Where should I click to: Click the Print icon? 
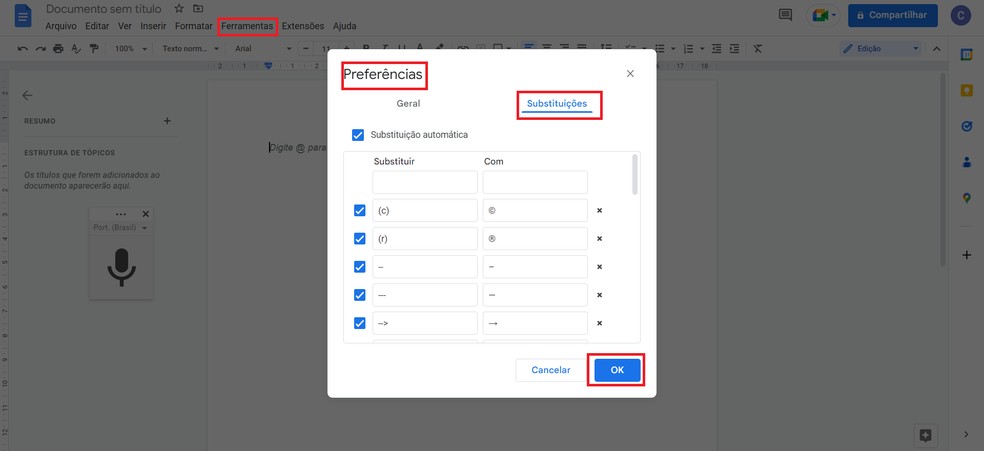(x=58, y=48)
